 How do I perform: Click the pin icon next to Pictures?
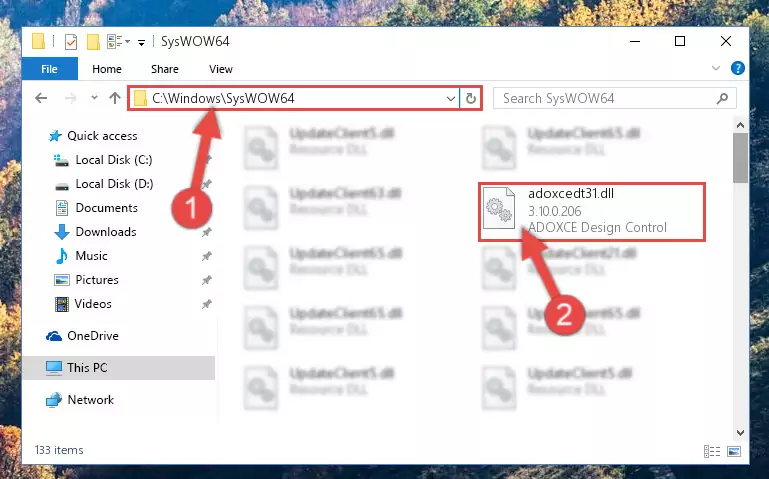206,280
